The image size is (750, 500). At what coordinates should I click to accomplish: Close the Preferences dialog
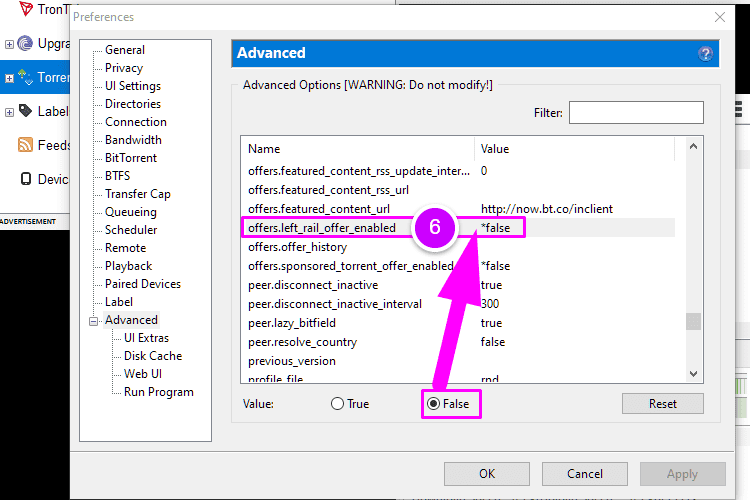tap(720, 17)
